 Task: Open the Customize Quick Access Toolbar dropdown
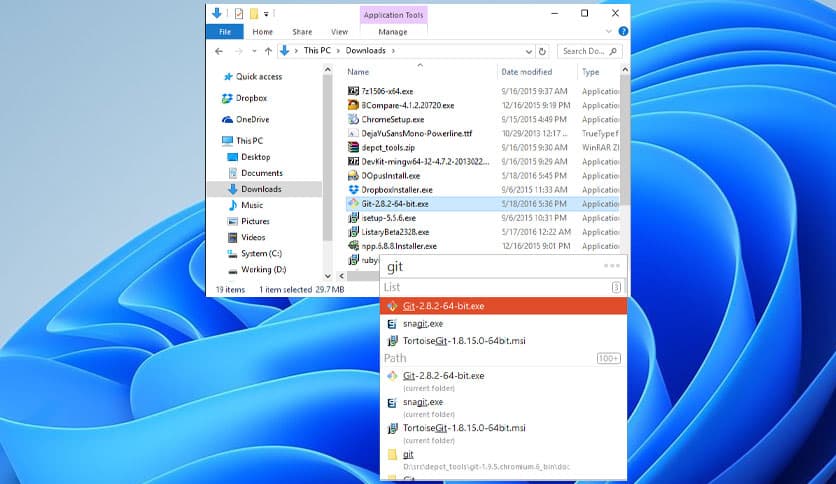coord(266,14)
